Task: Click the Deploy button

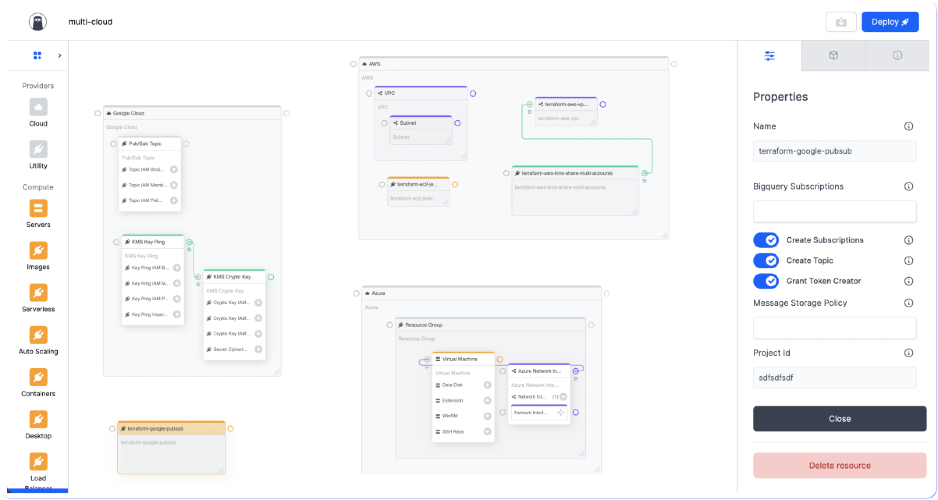Action: click(890, 22)
